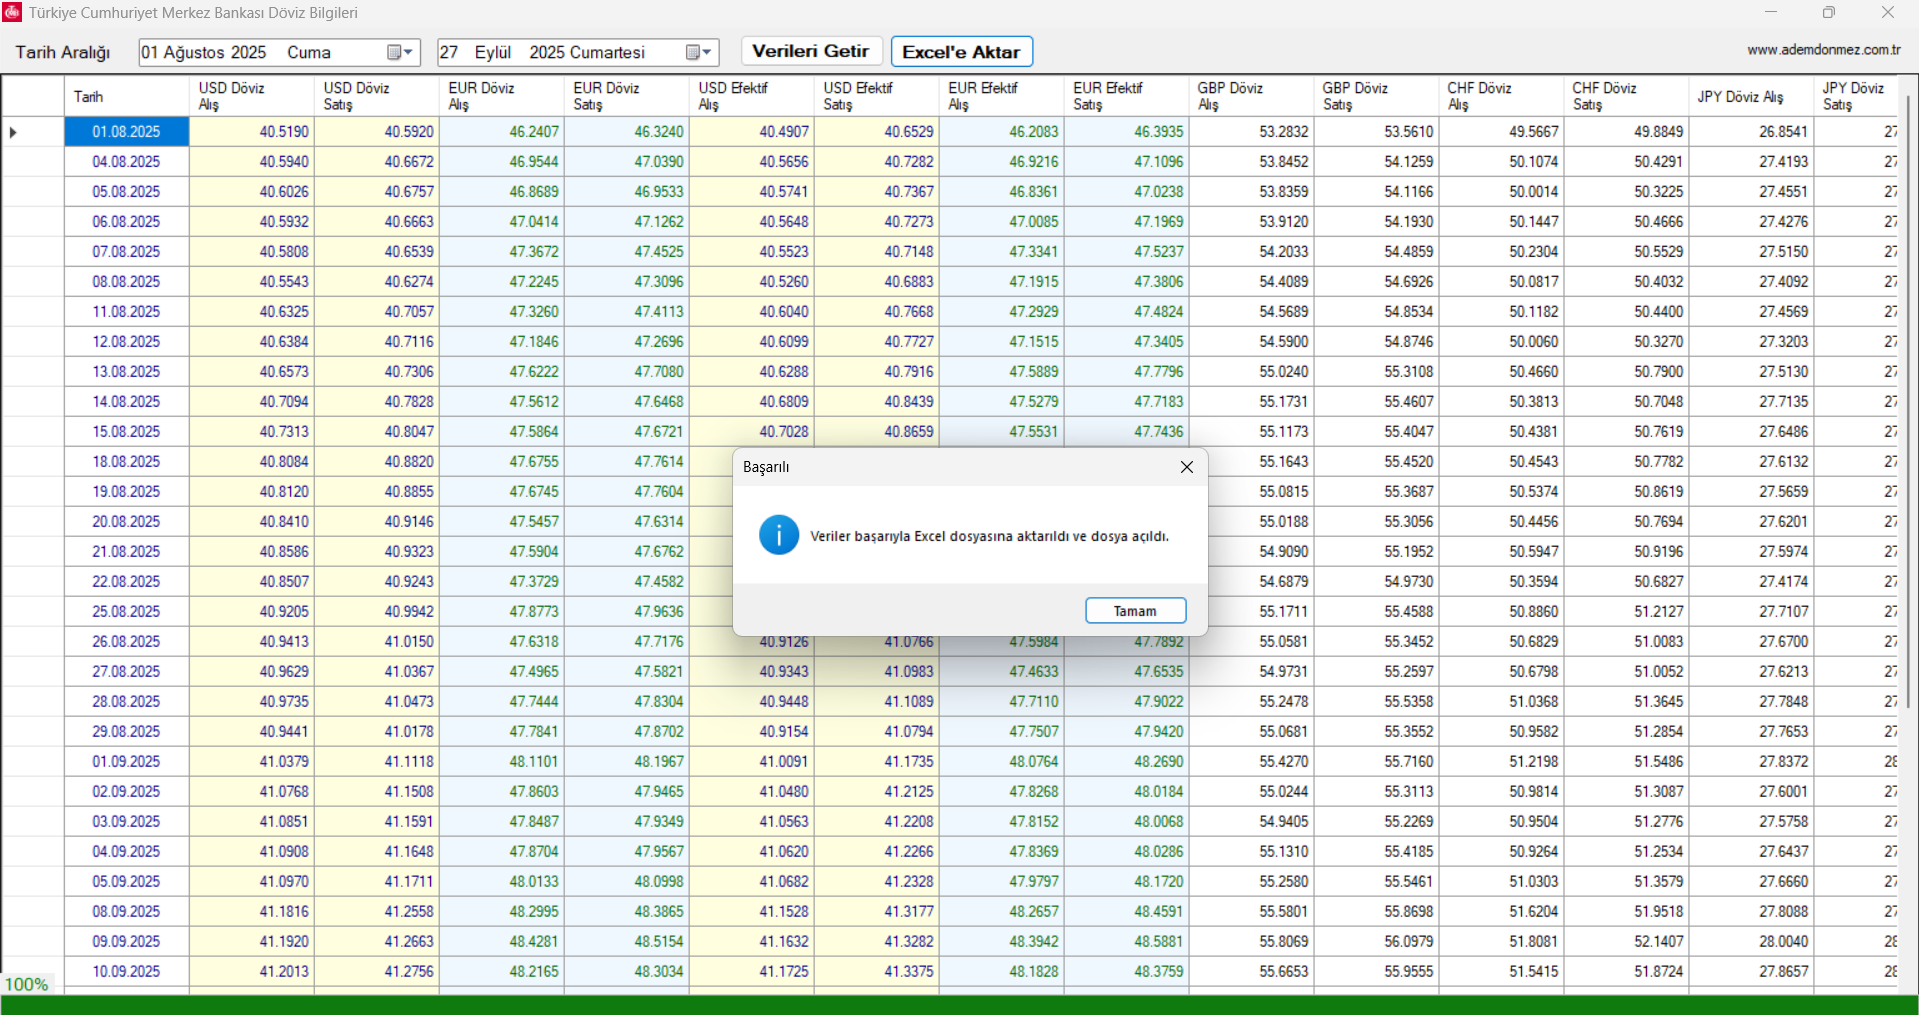Image resolution: width=1919 pixels, height=1015 pixels.
Task: Click the application icon in the title bar
Action: coord(12,12)
